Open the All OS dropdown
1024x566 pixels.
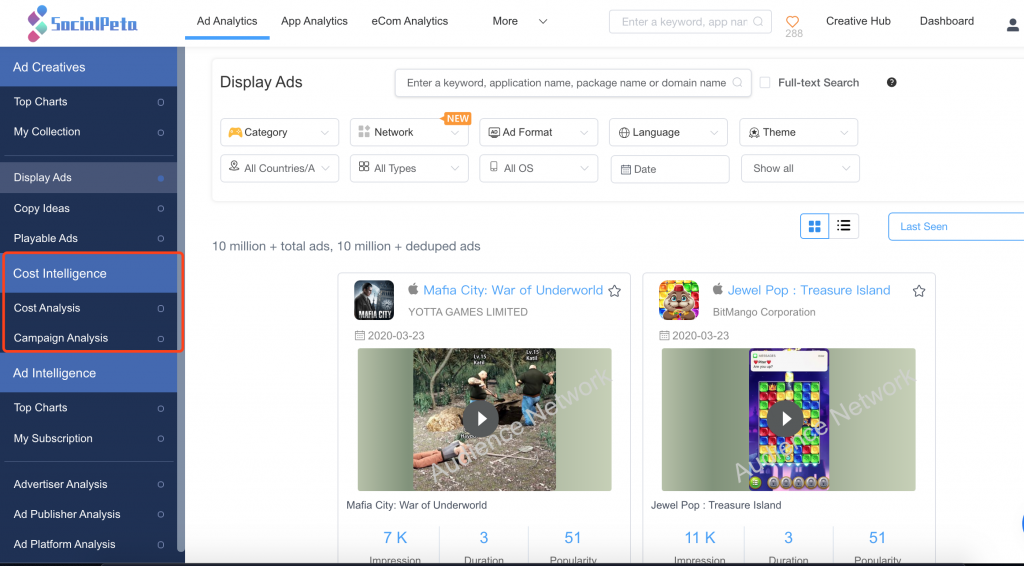(x=539, y=168)
